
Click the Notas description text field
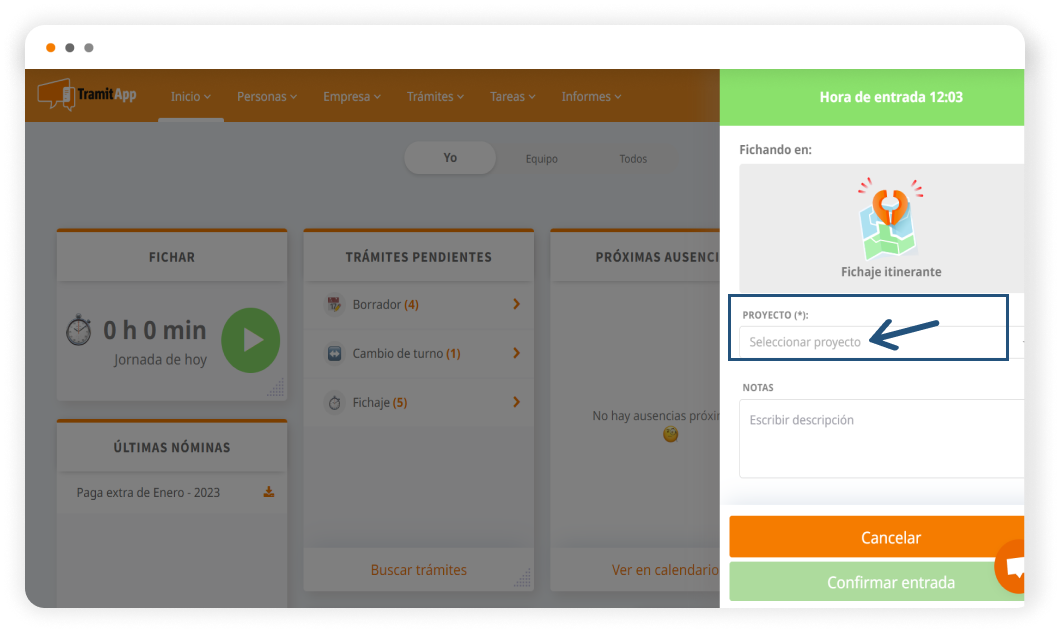[880, 438]
